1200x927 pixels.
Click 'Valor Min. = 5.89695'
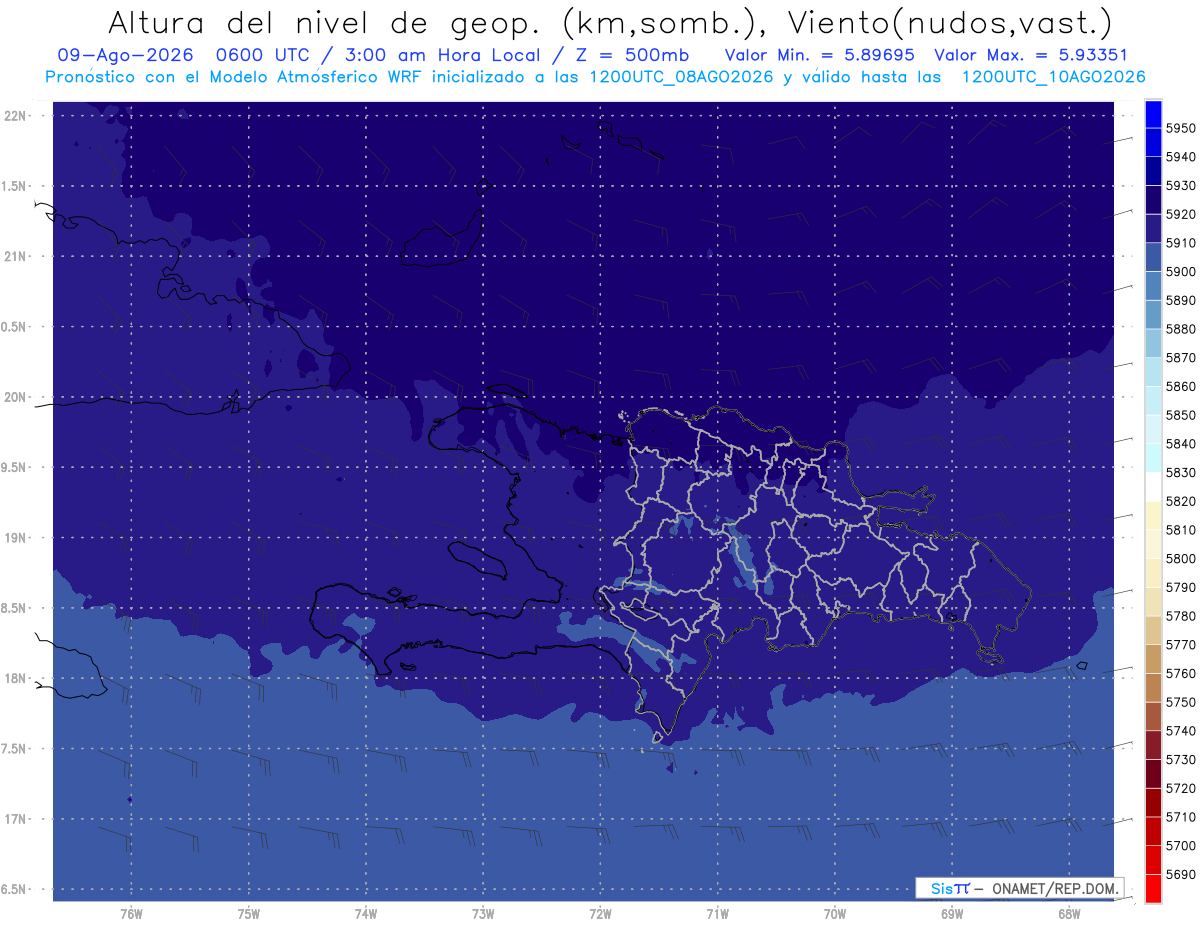[819, 55]
